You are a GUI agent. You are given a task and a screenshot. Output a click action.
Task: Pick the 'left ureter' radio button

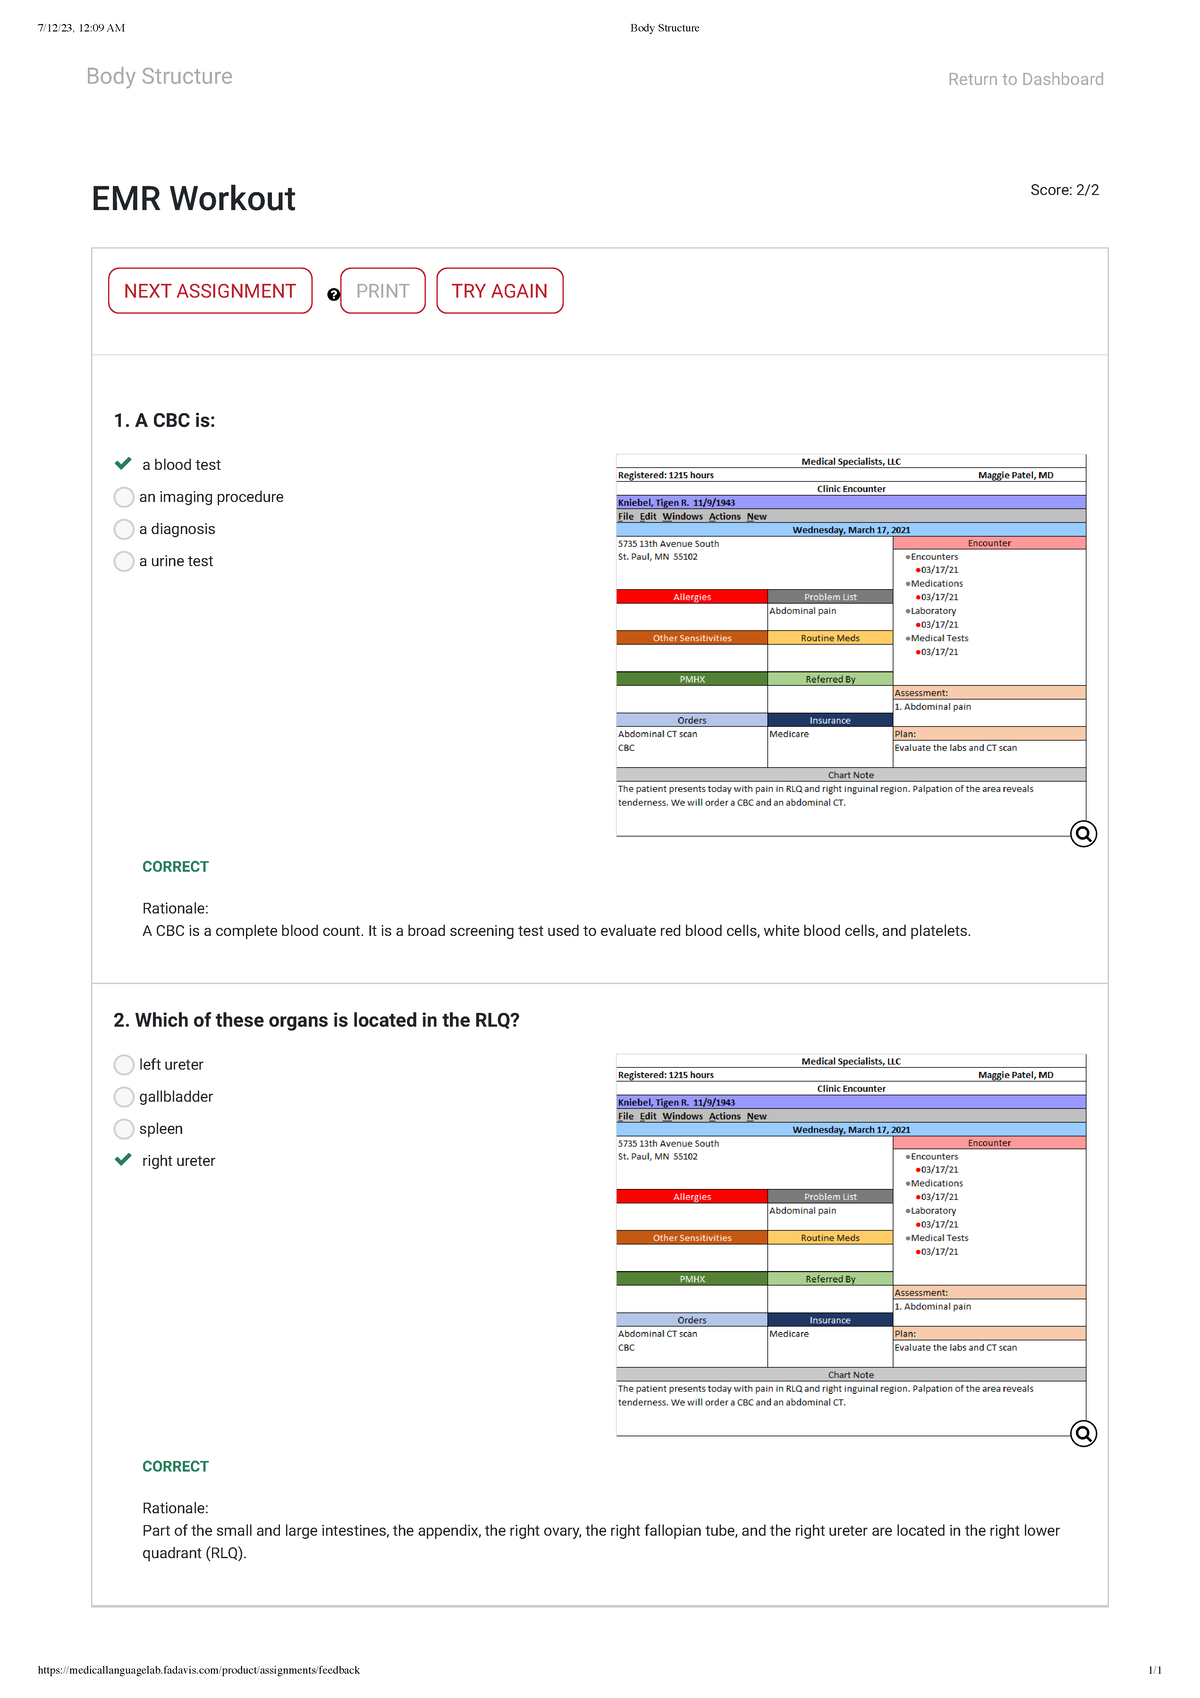coord(124,1065)
